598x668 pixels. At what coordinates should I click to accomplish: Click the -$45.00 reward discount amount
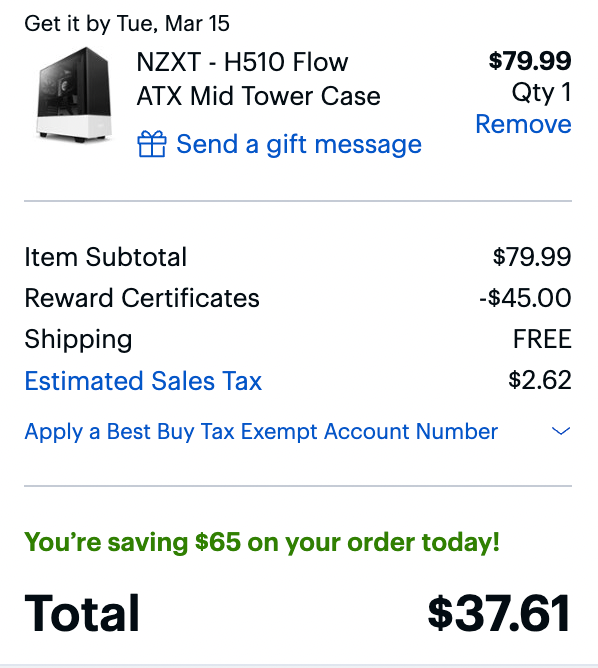point(525,297)
